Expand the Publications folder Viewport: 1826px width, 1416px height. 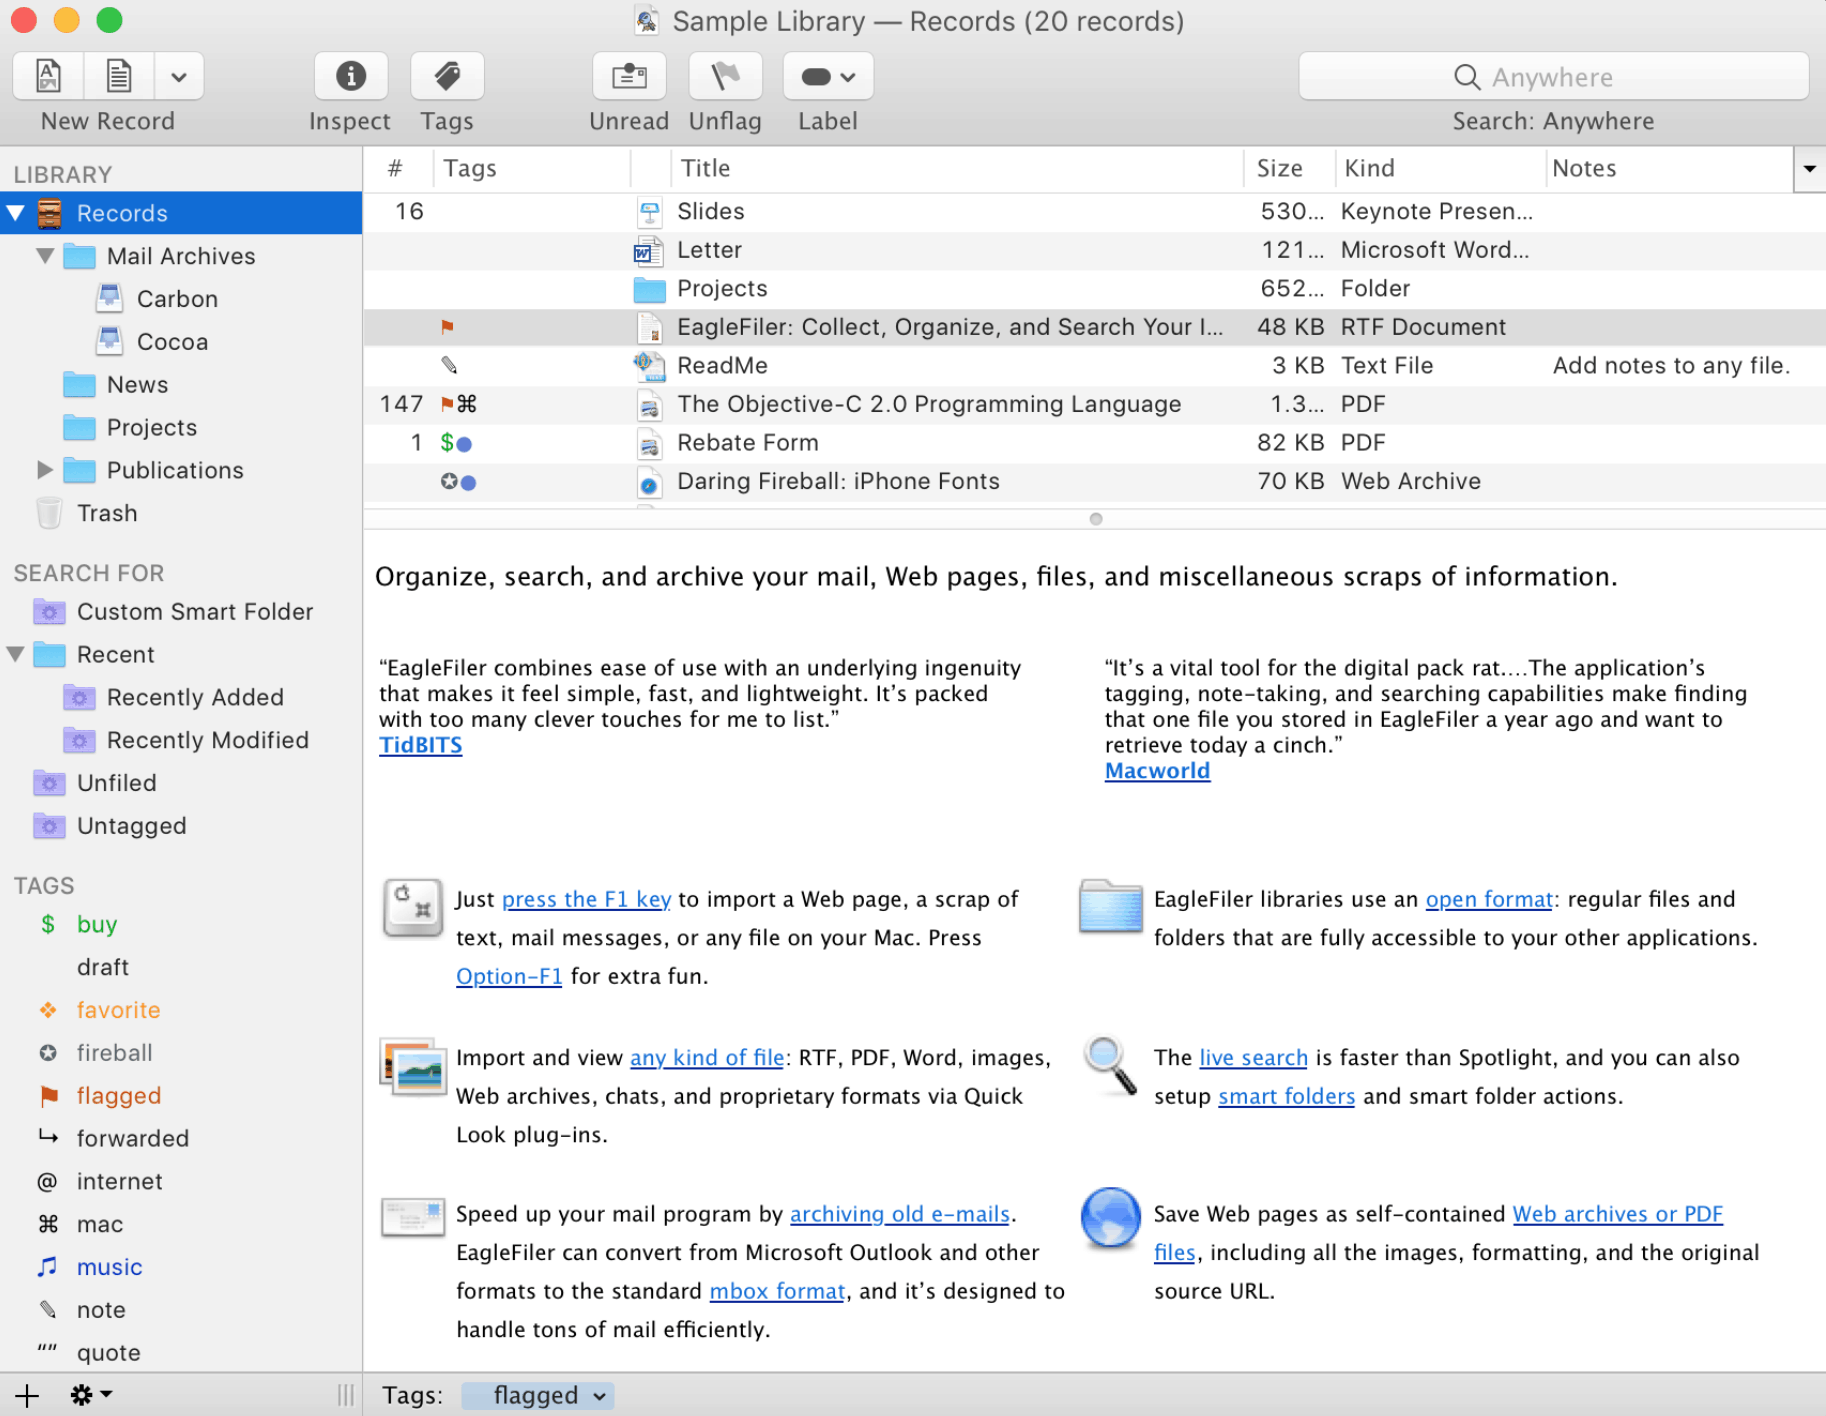tap(45, 469)
